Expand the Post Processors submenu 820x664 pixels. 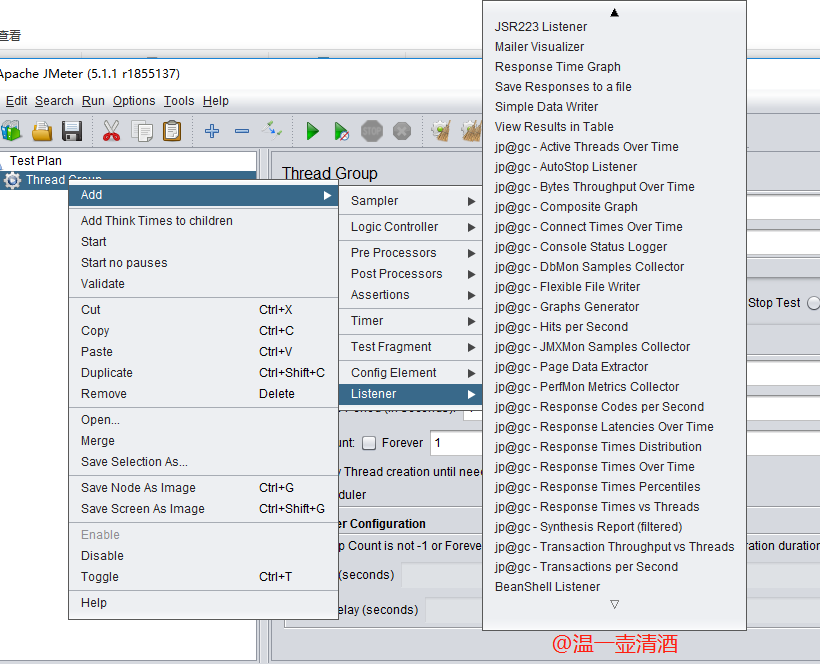tap(411, 274)
